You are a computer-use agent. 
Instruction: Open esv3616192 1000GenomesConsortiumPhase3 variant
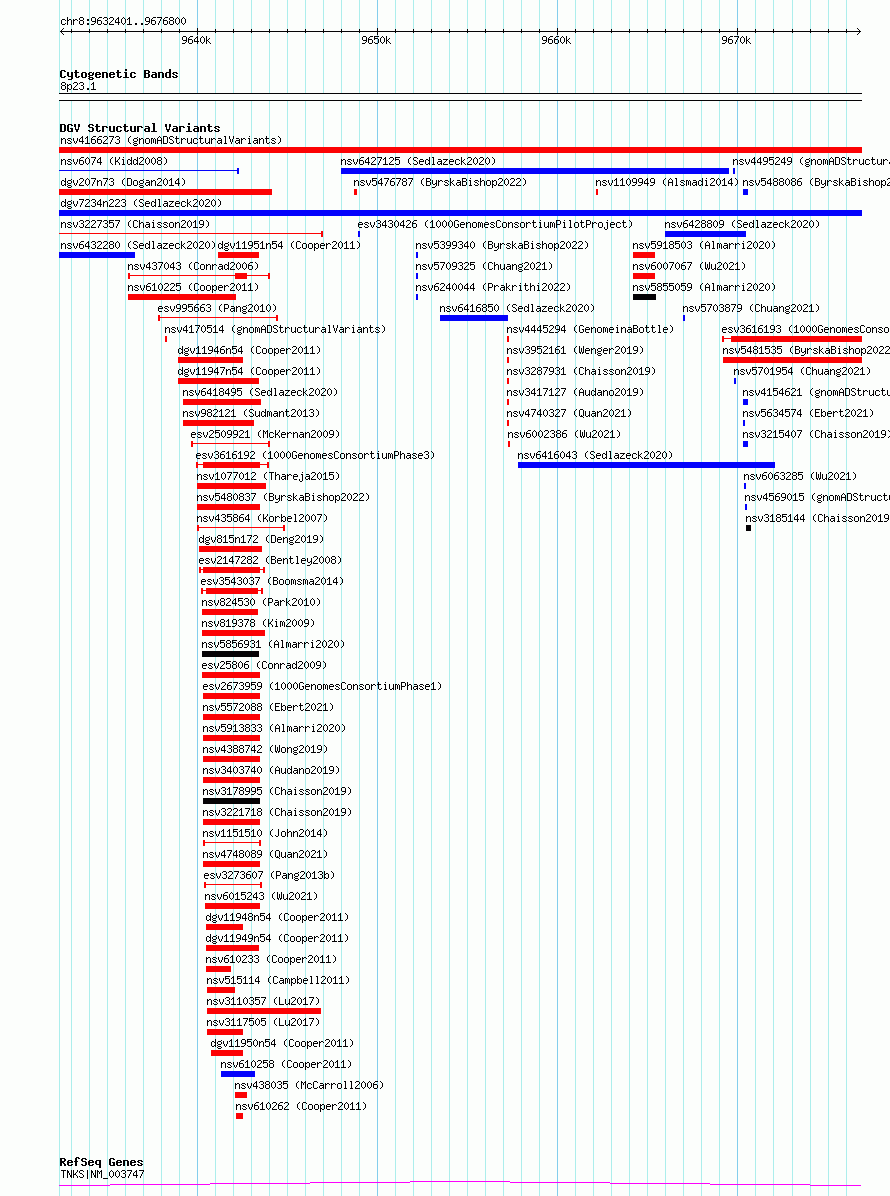click(x=315, y=455)
